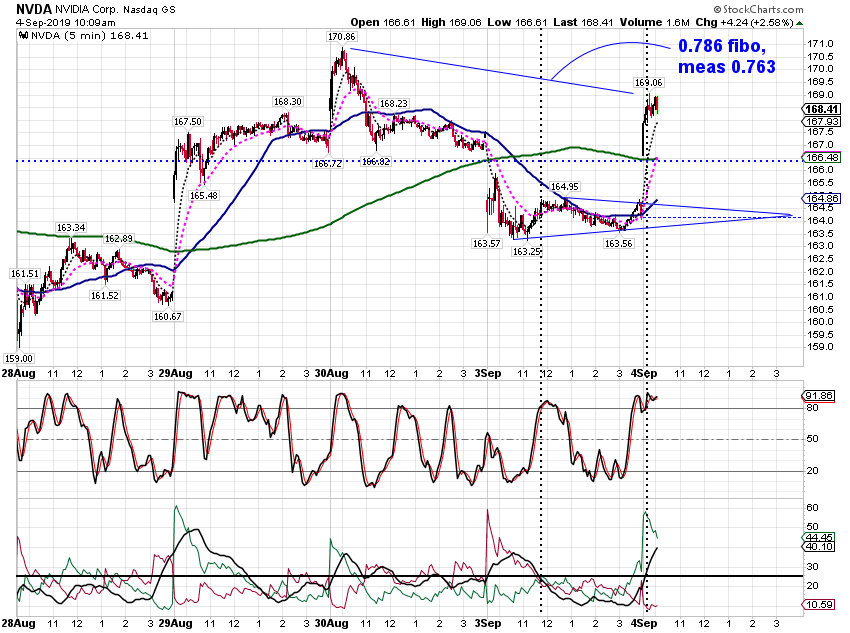Image resolution: width=850 pixels, height=633 pixels.
Task: Click the Chg +4.24 (+2.58%) readout
Action: click(x=744, y=22)
